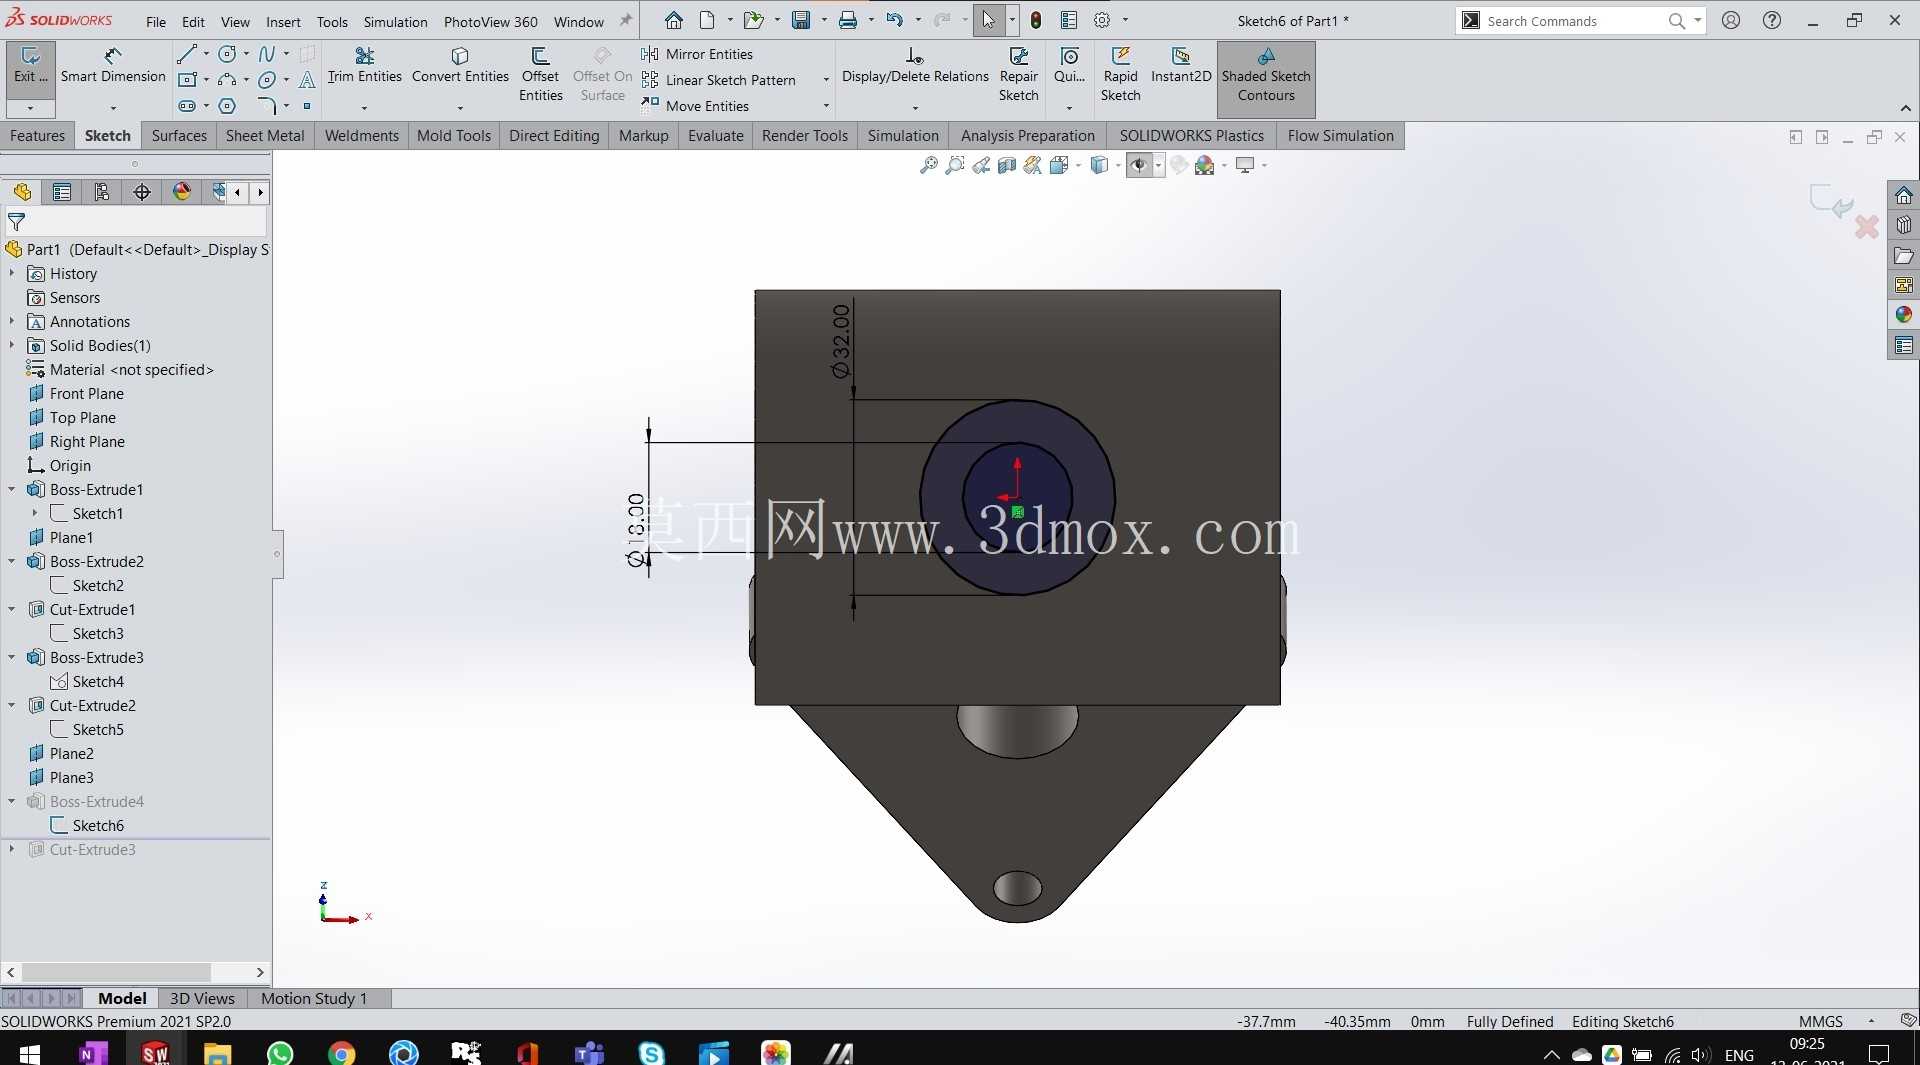Collapse Boss-Extrude1 tree node

12,489
